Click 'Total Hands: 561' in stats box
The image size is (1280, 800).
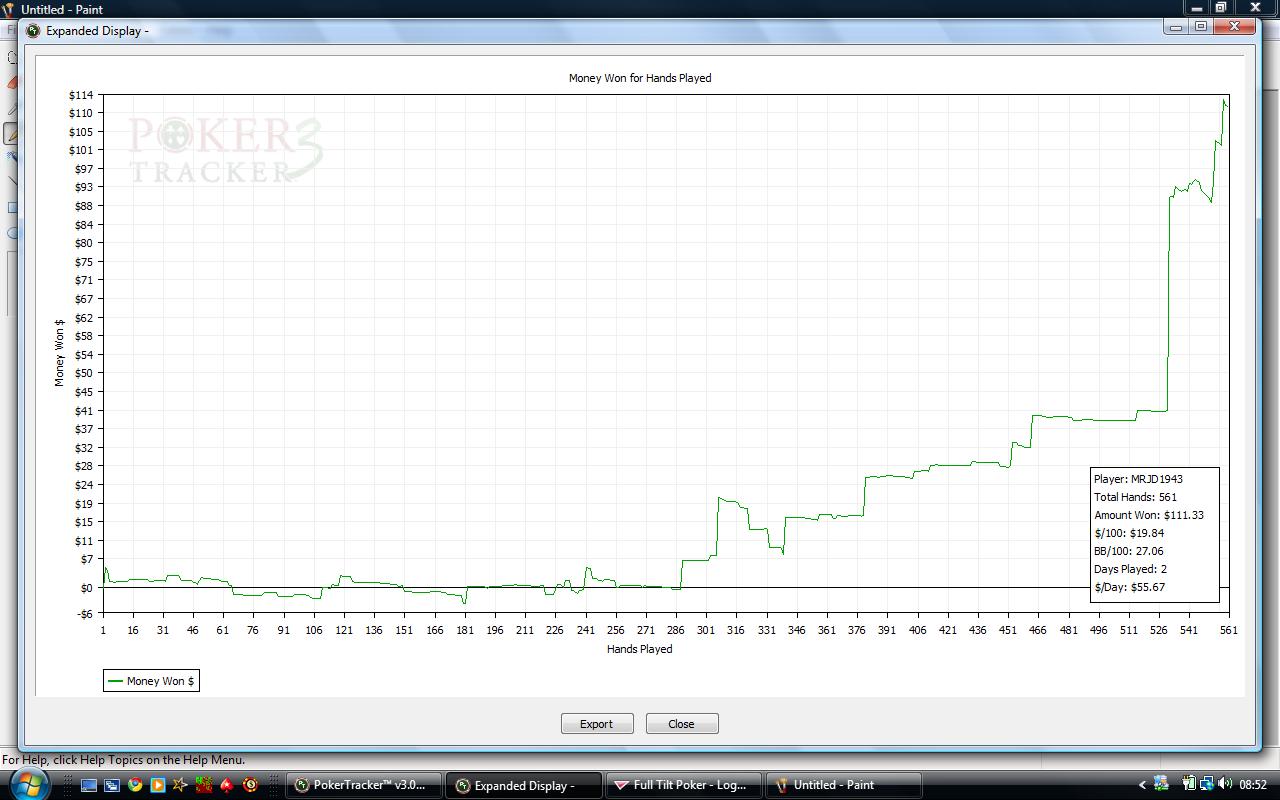pyautogui.click(x=1135, y=497)
